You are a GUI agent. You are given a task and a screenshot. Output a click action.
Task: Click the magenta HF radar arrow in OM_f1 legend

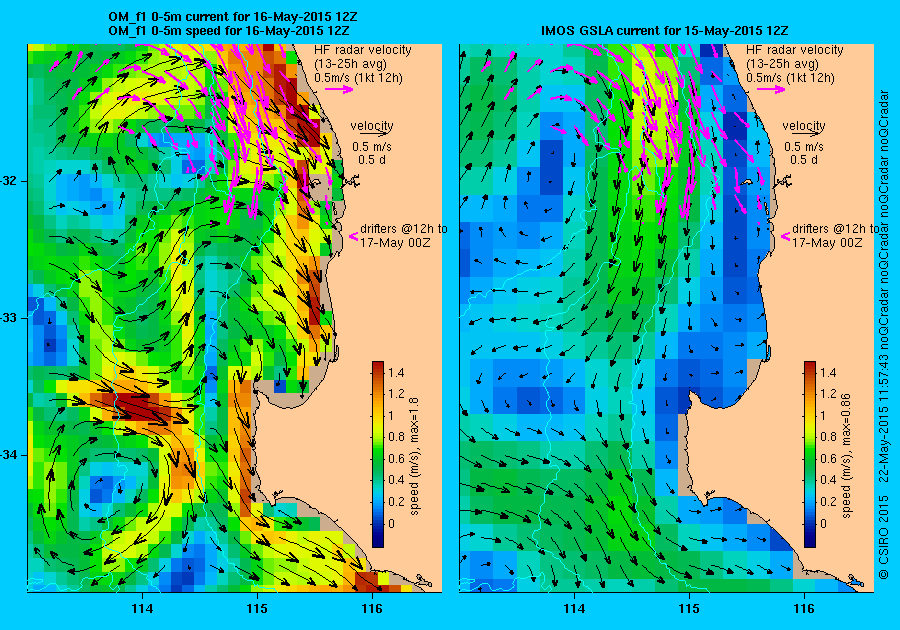[339, 89]
